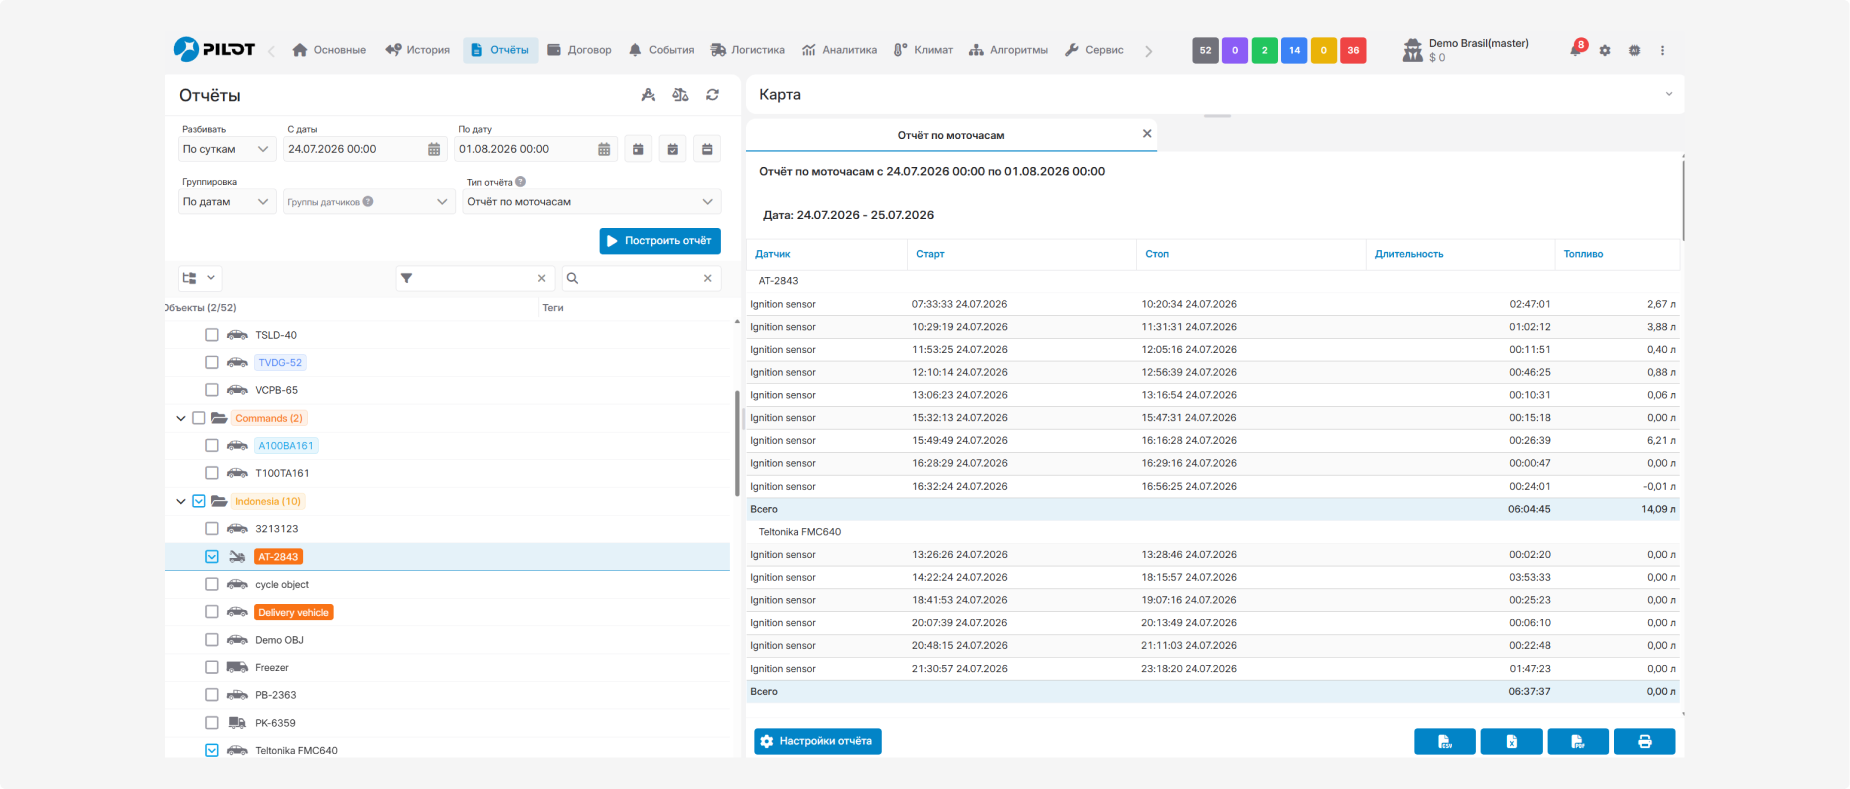Screen dimensions: 1850x789
Task: Collapse the Indonesia group
Action: coord(181,501)
